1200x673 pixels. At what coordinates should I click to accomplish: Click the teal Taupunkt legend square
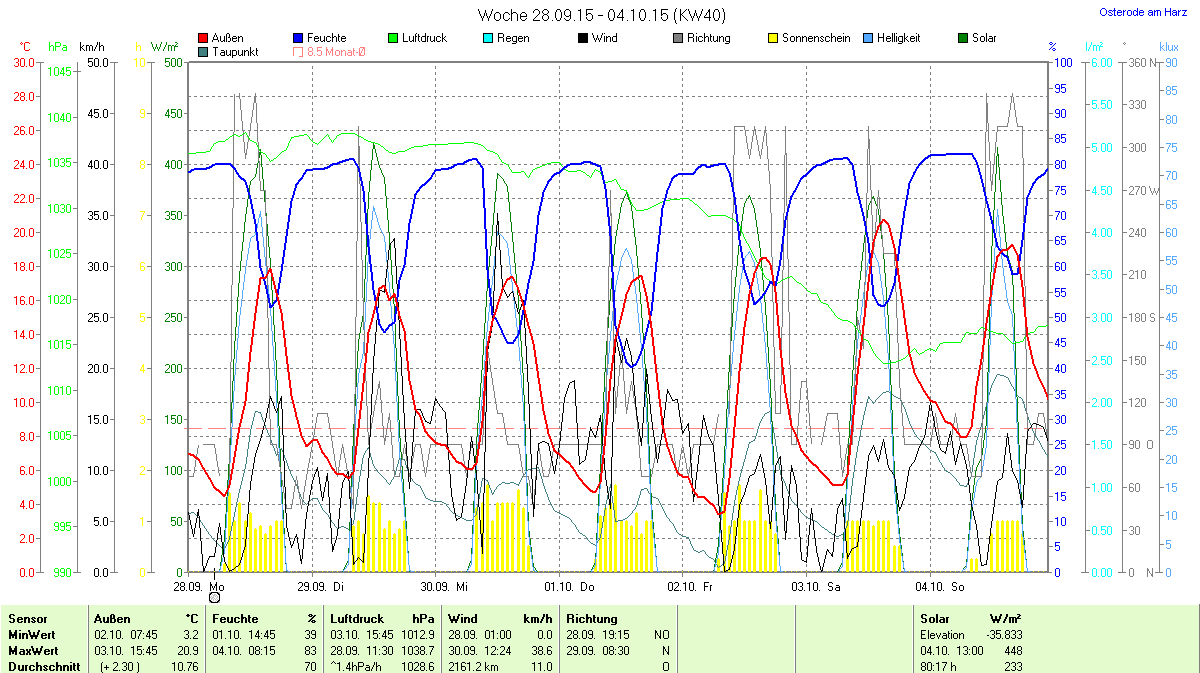tap(204, 51)
